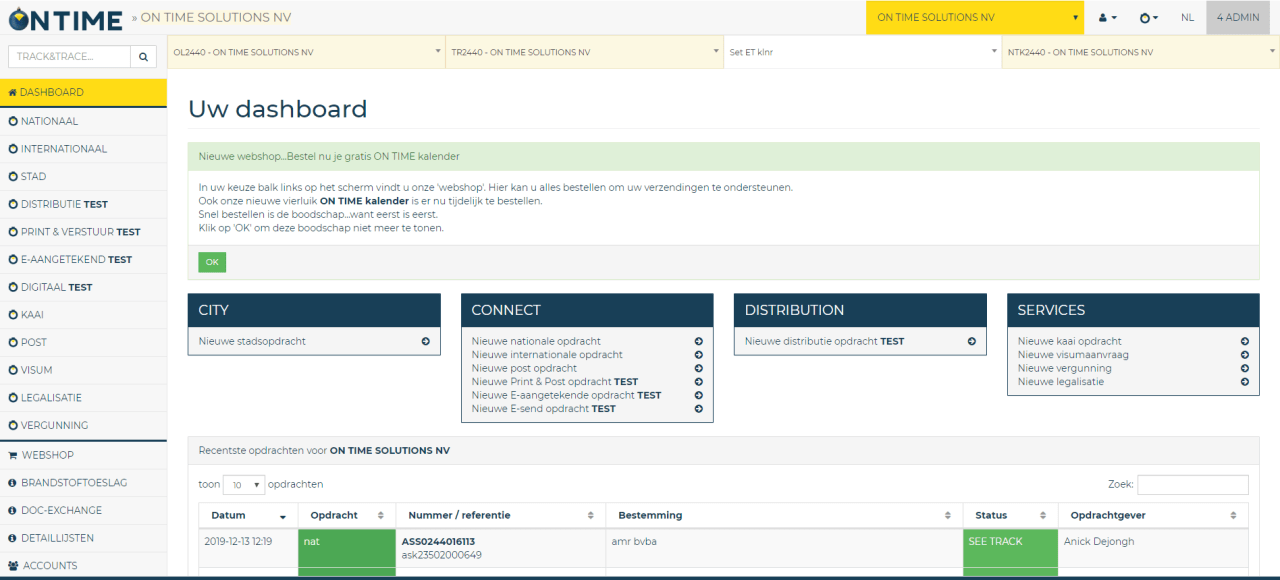
Task: Sort table by Opdrachtgever column
Action: click(1153, 515)
